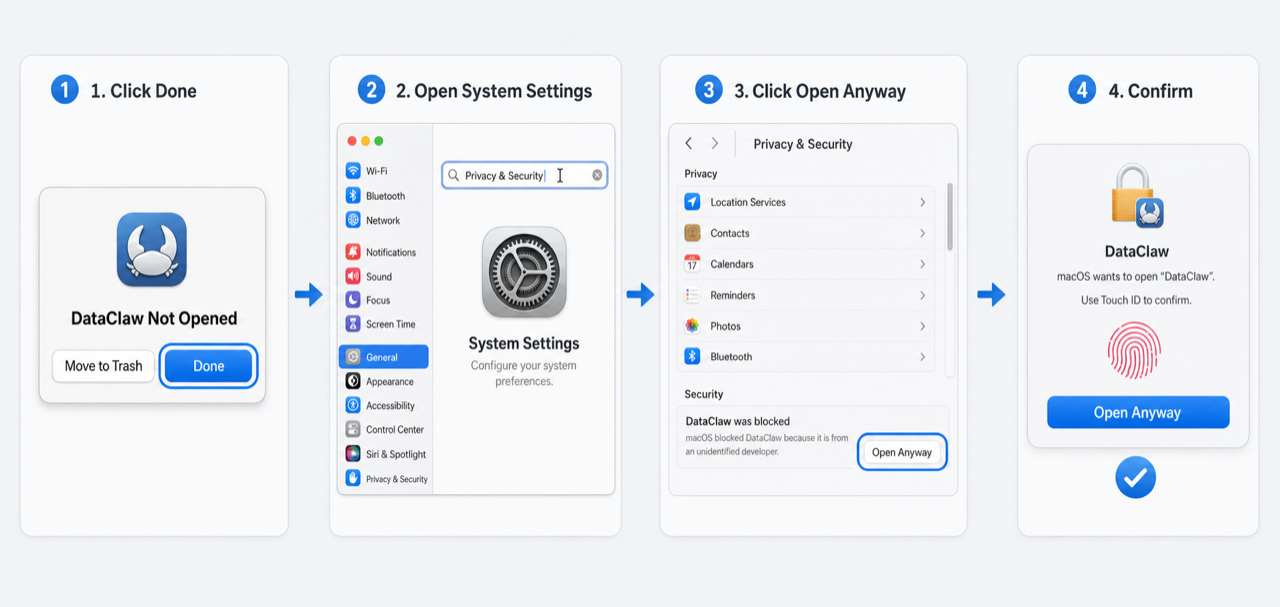This screenshot has width=1280, height=607.
Task: Expand the Contacts row chevron
Action: click(x=922, y=233)
